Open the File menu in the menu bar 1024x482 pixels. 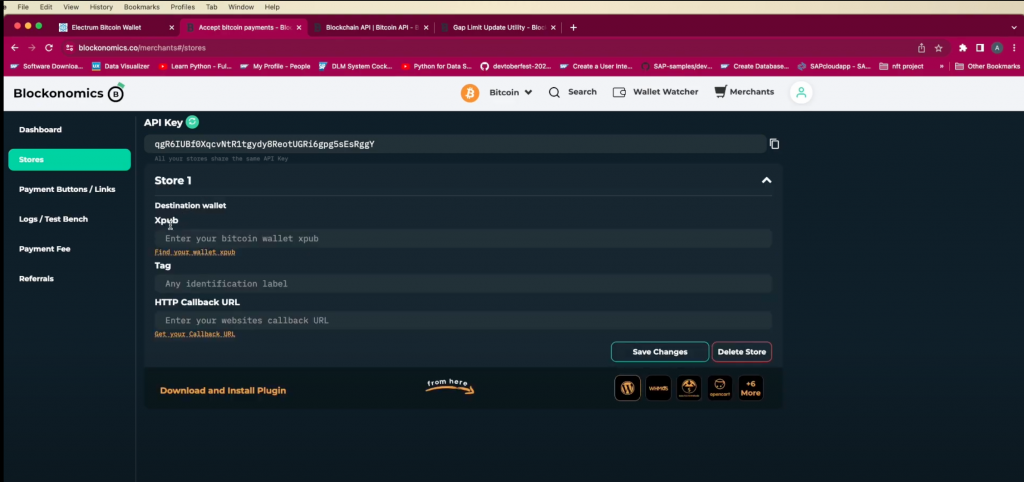[x=23, y=7]
